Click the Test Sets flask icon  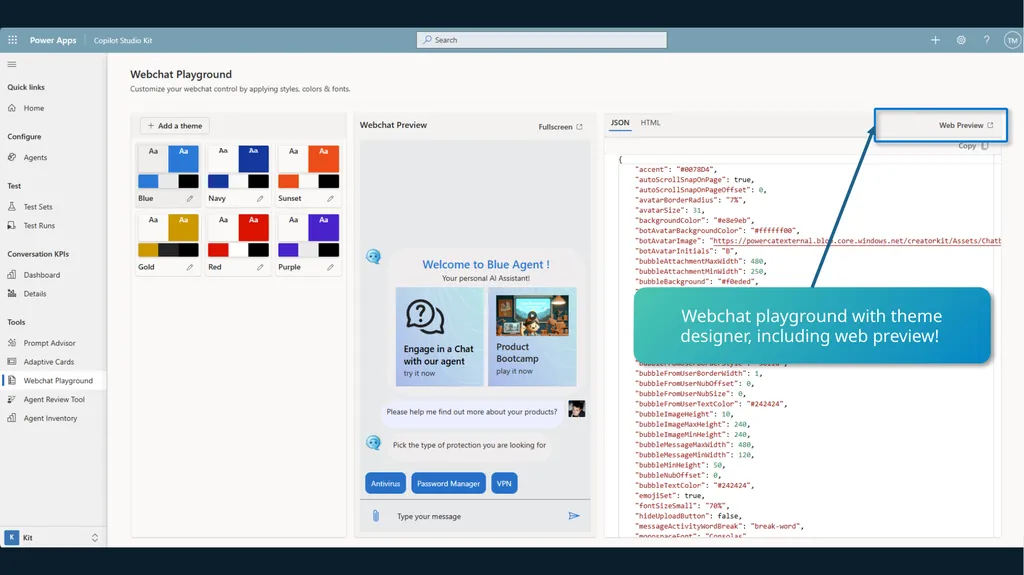(12, 206)
